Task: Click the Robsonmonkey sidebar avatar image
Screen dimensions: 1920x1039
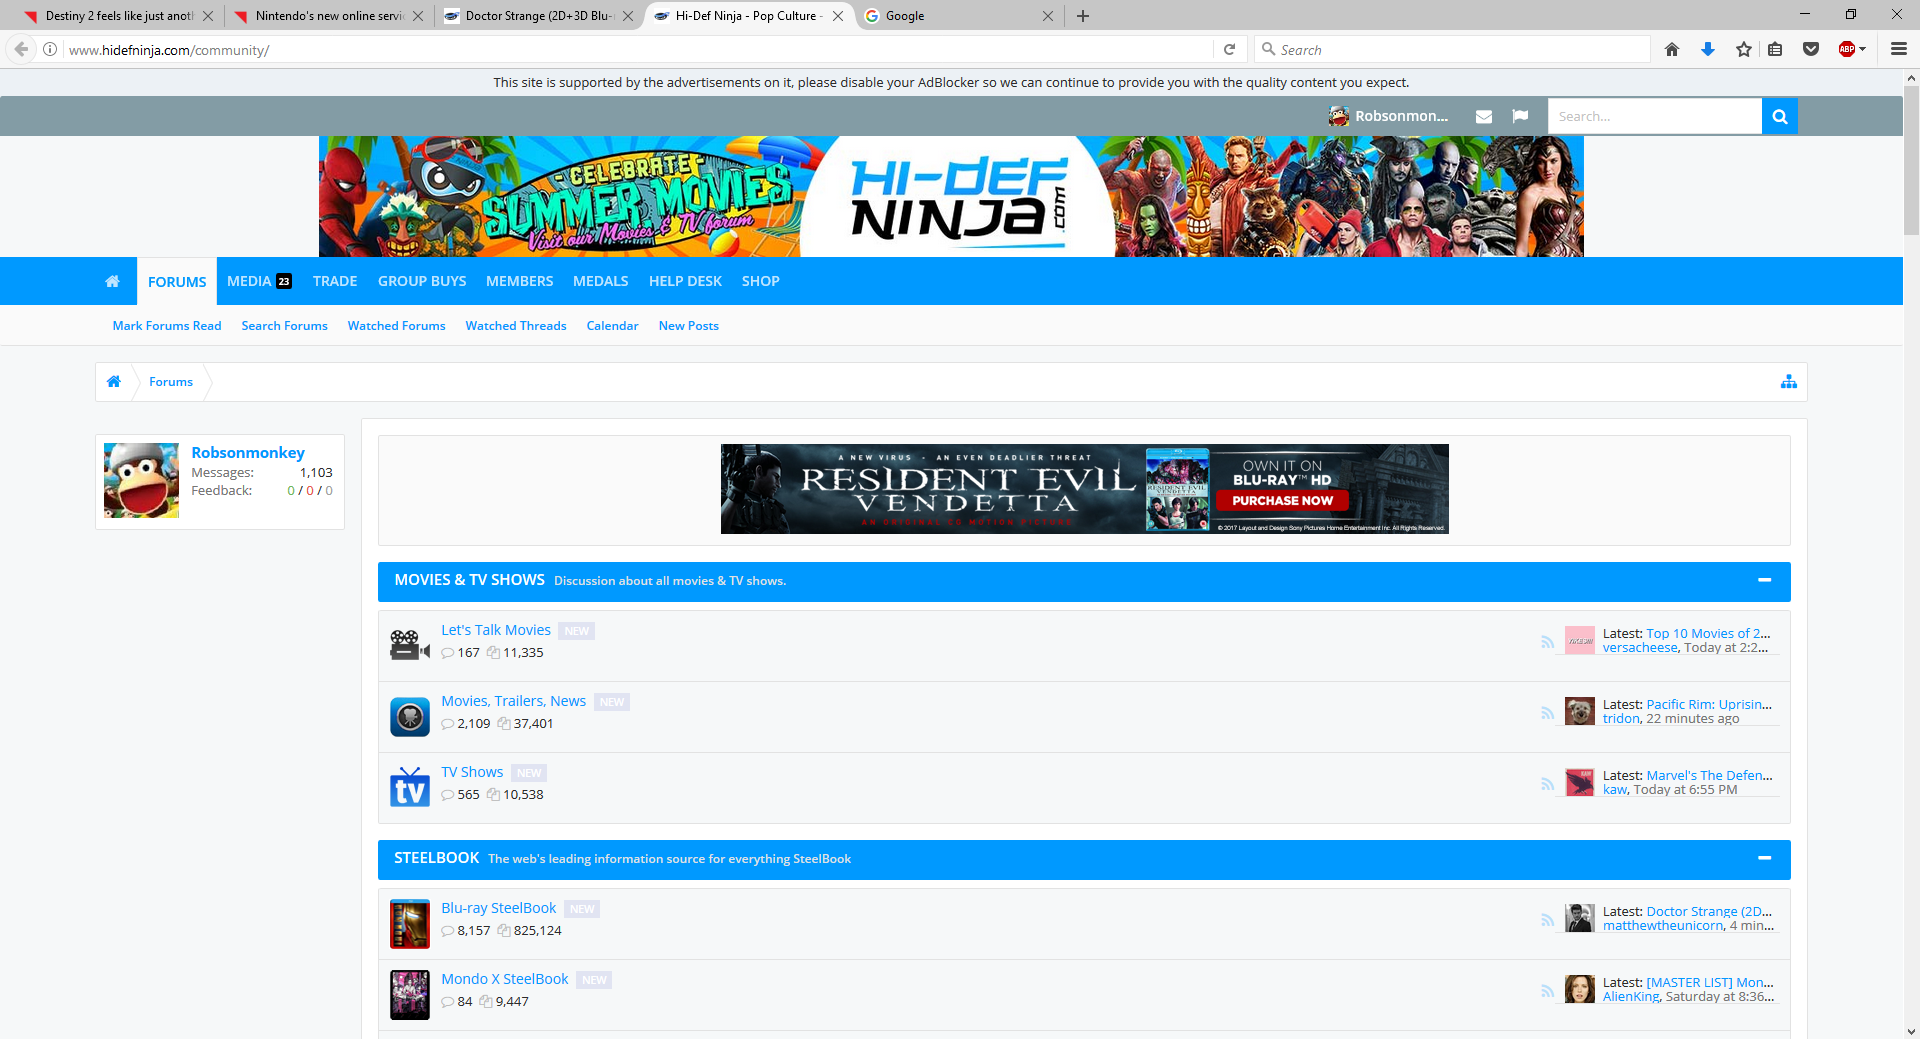Action: click(x=142, y=480)
